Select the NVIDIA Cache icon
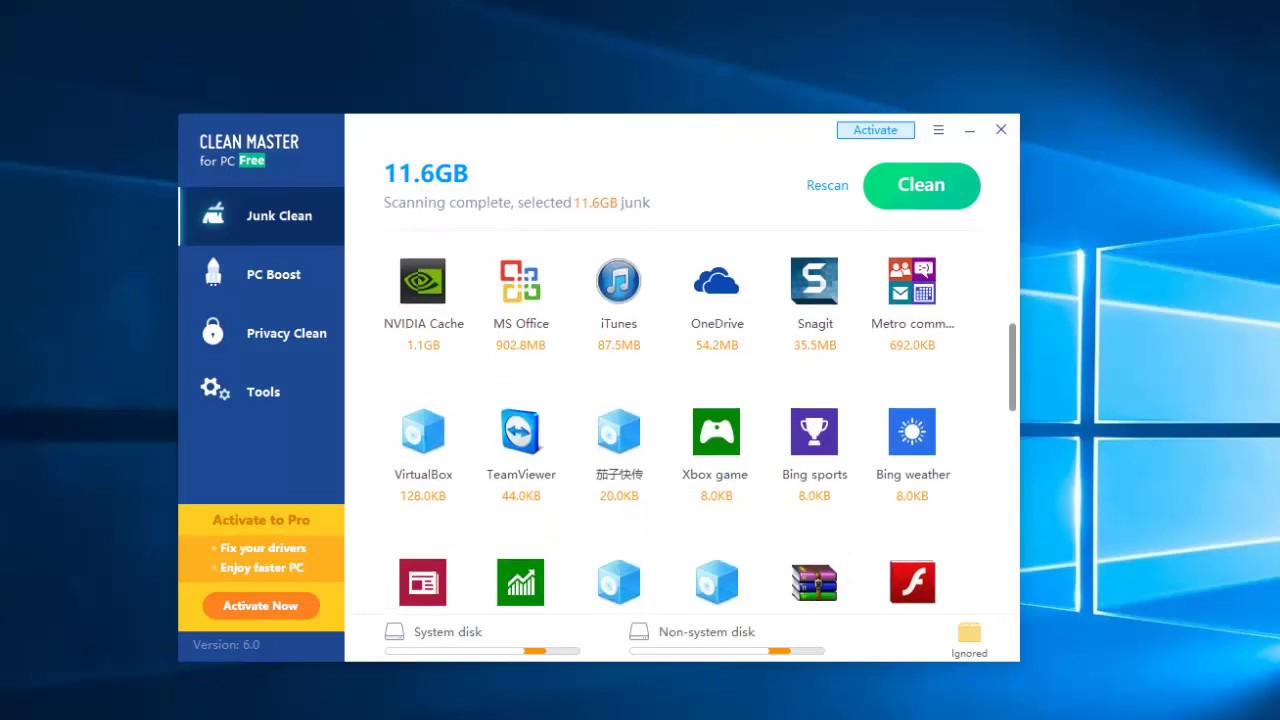Screen dimensions: 1280x720 click(x=422, y=281)
